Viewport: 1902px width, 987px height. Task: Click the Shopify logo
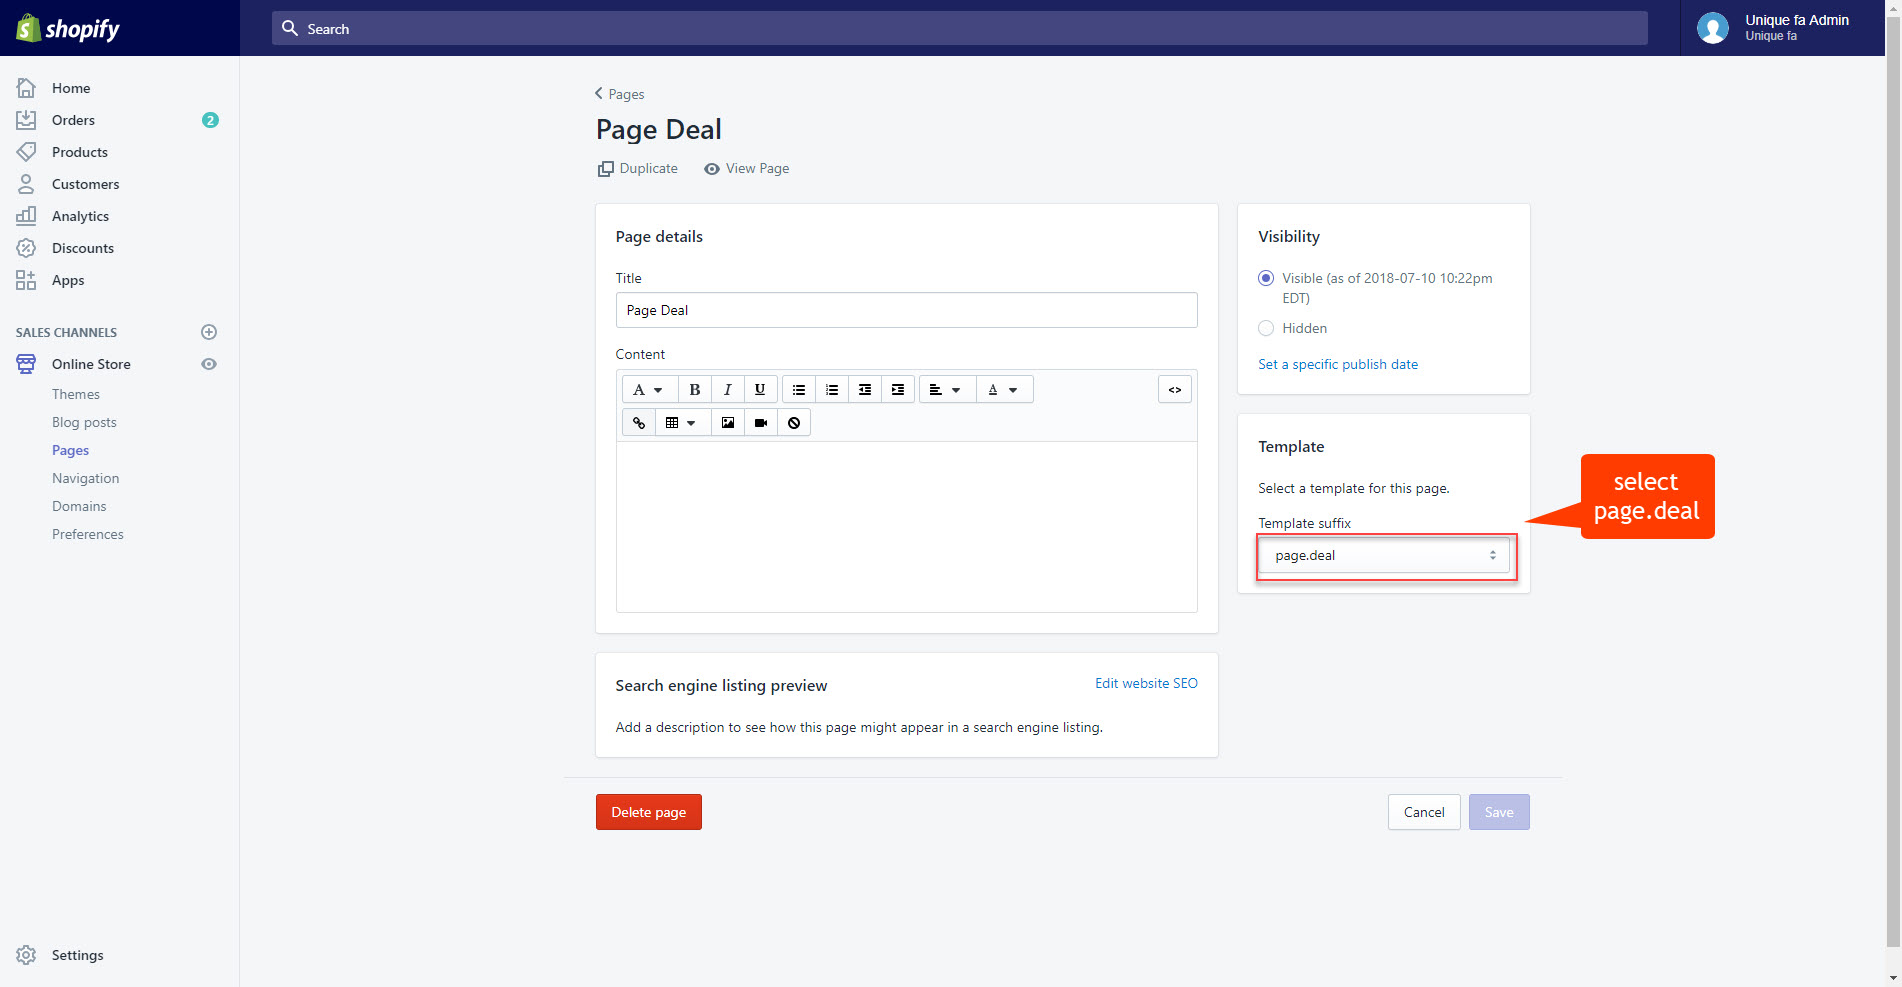[68, 28]
